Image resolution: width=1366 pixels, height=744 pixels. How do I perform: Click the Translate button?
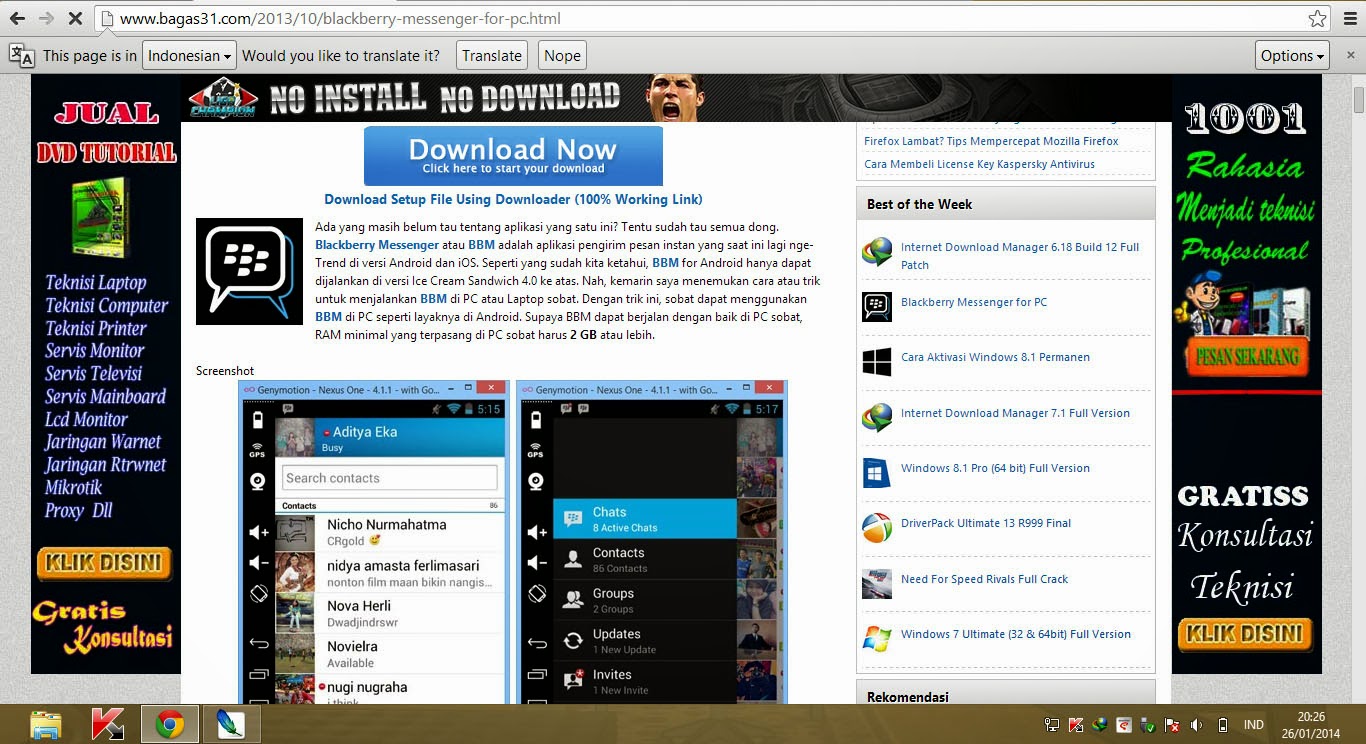click(491, 55)
